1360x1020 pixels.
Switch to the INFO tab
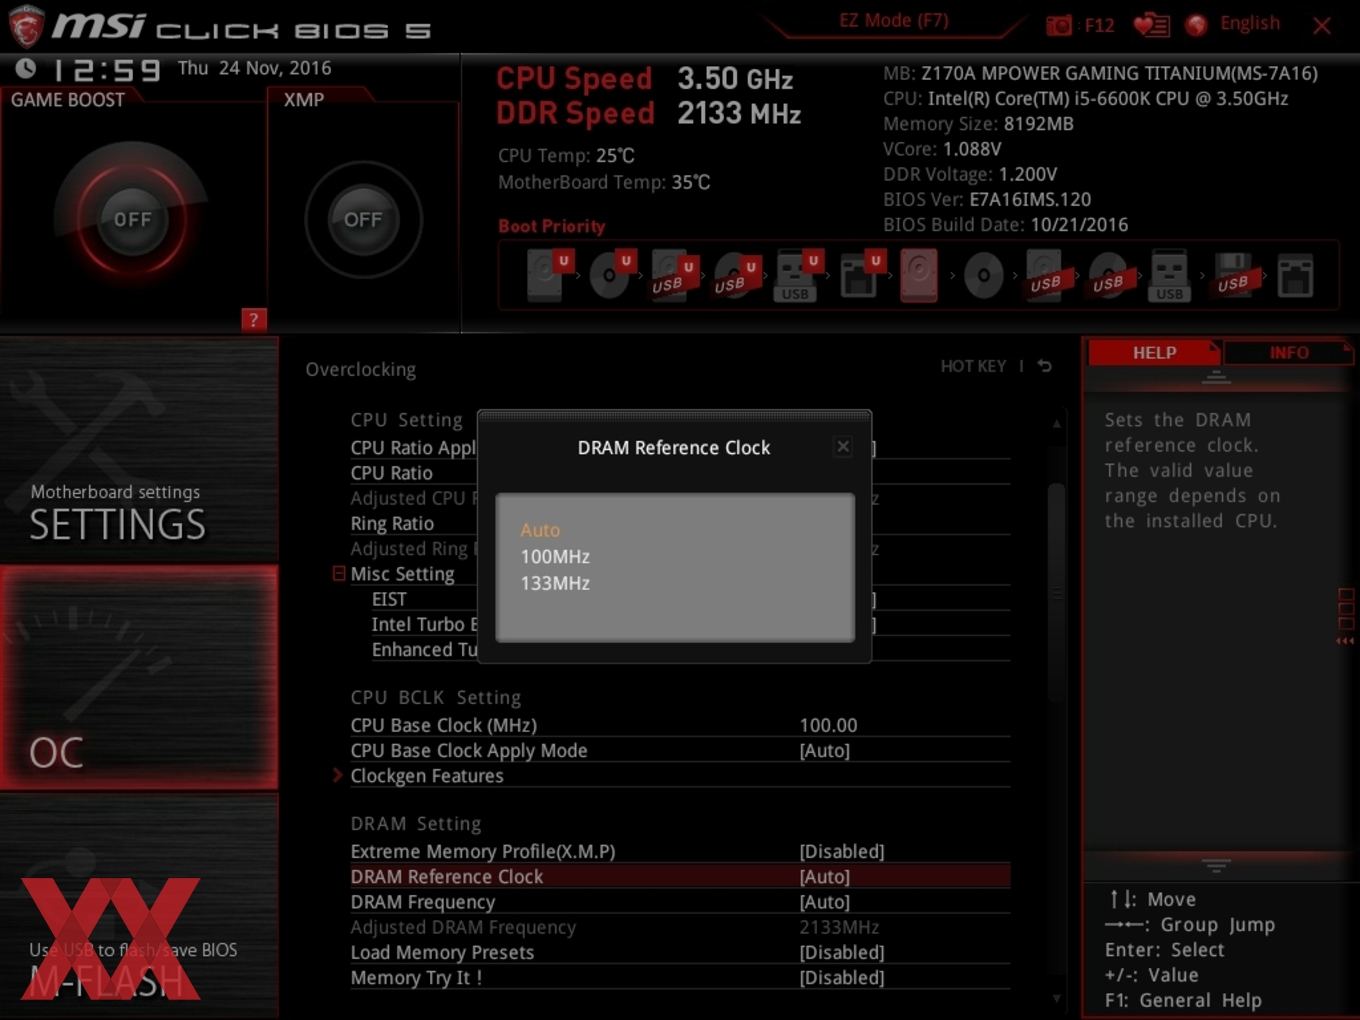(1288, 352)
